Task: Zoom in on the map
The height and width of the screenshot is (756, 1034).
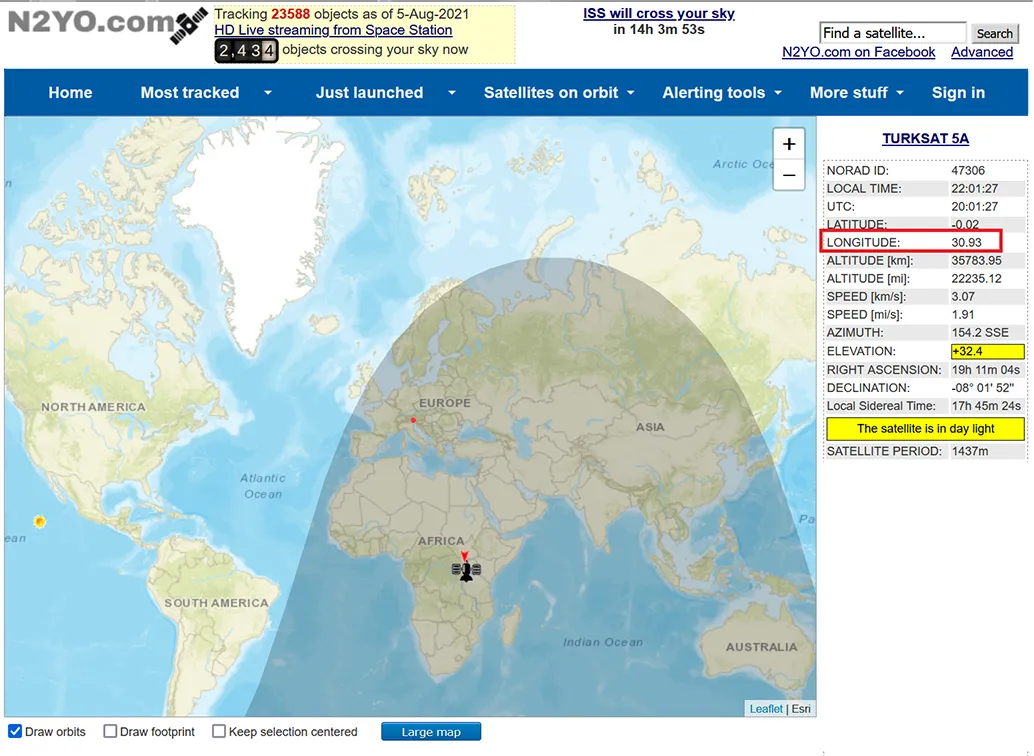Action: (x=789, y=144)
